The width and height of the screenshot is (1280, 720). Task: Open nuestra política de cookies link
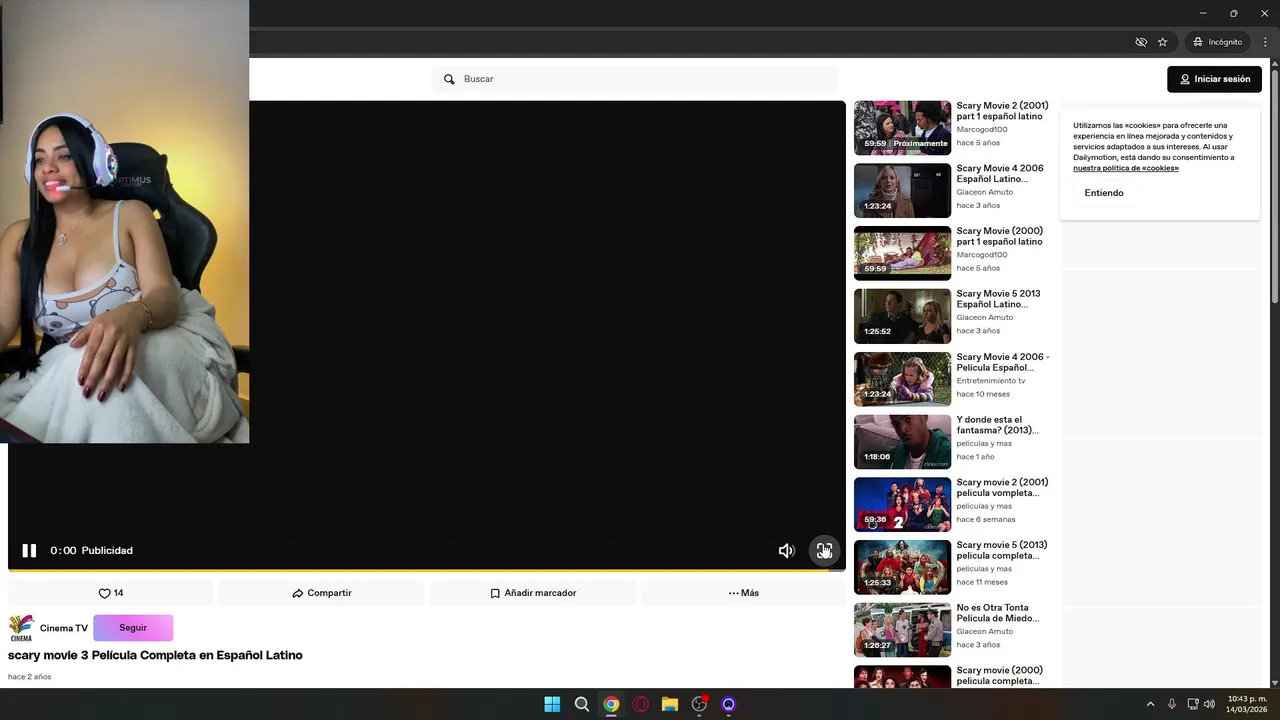coord(1126,168)
